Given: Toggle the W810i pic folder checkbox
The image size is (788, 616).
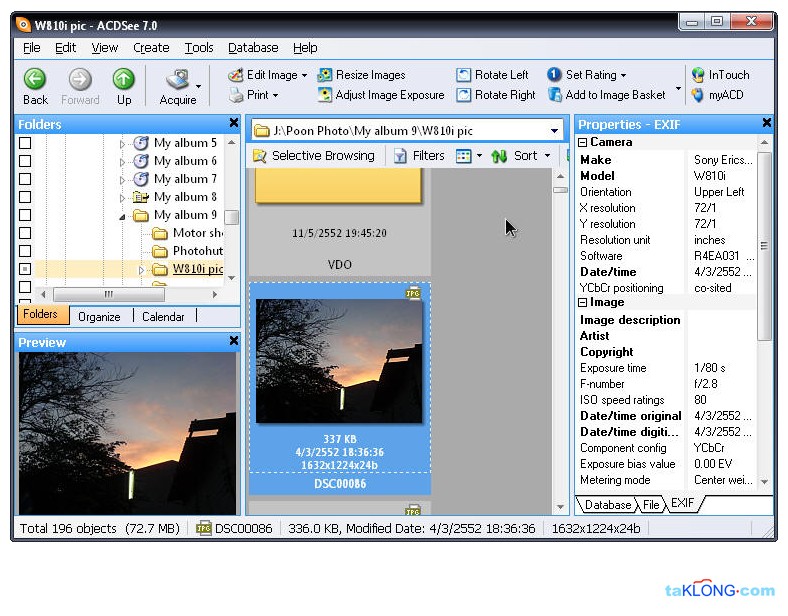Looking at the screenshot, I should (x=25, y=269).
